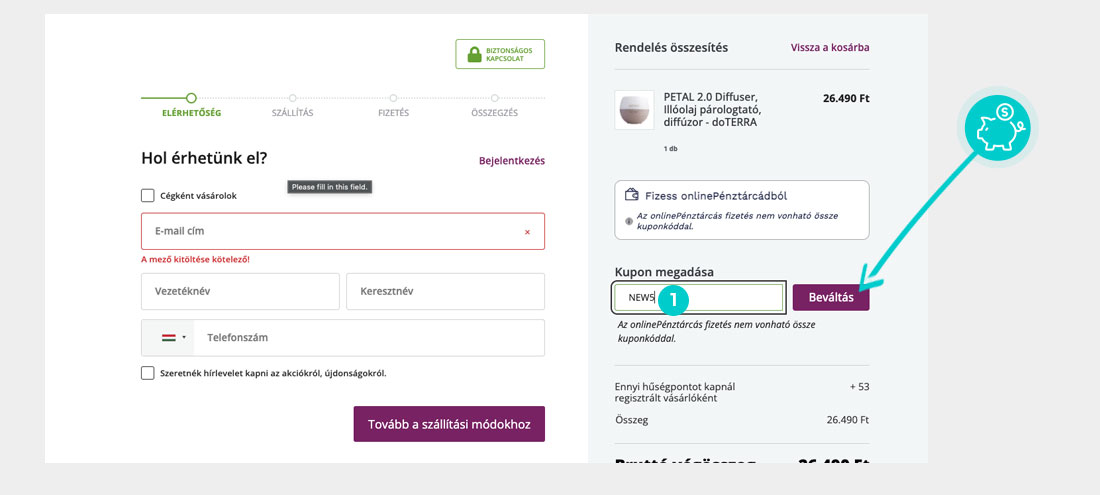
Task: Go back via Vissza a kosárba link
Action: [x=829, y=47]
